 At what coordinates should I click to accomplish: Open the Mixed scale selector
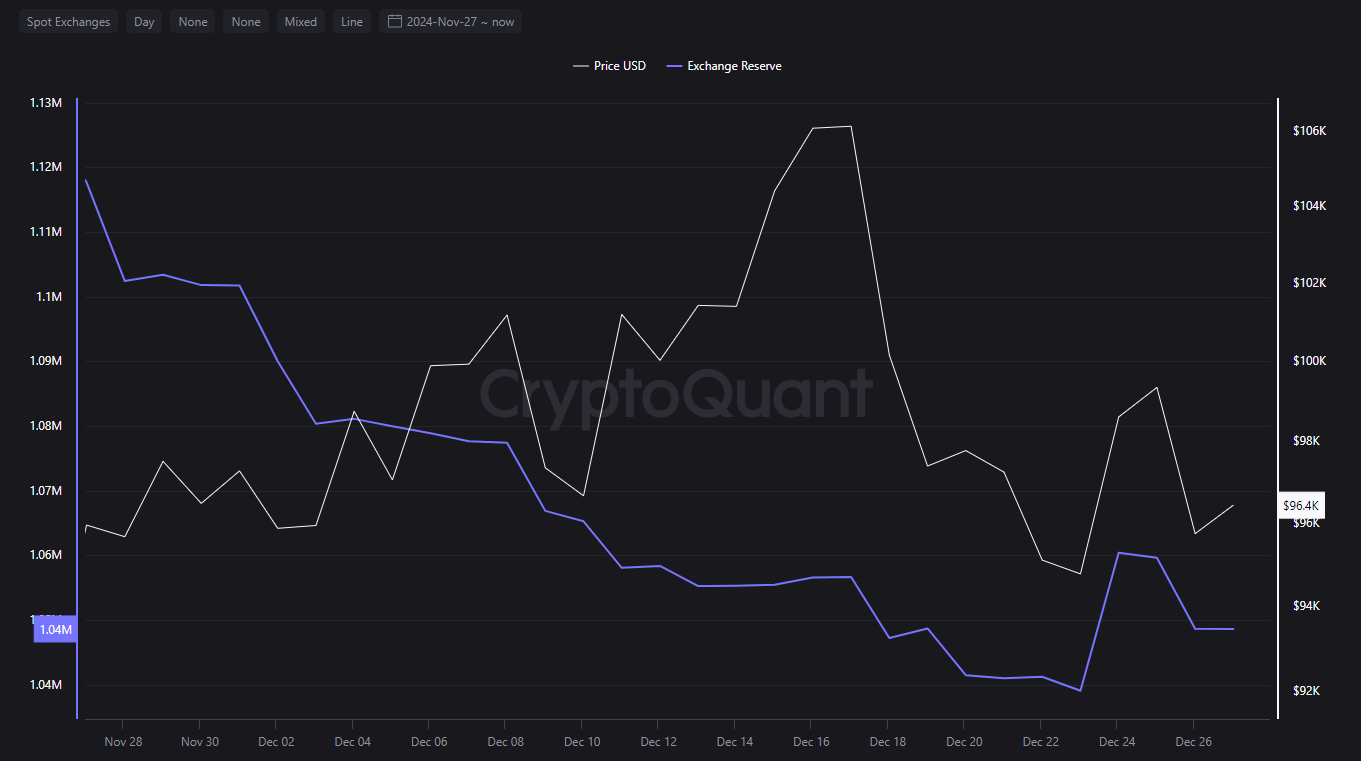pyautogui.click(x=300, y=21)
